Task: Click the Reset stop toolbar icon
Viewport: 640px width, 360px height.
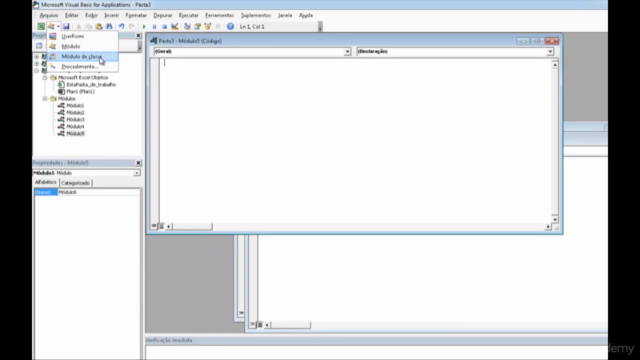Action: [x=164, y=27]
